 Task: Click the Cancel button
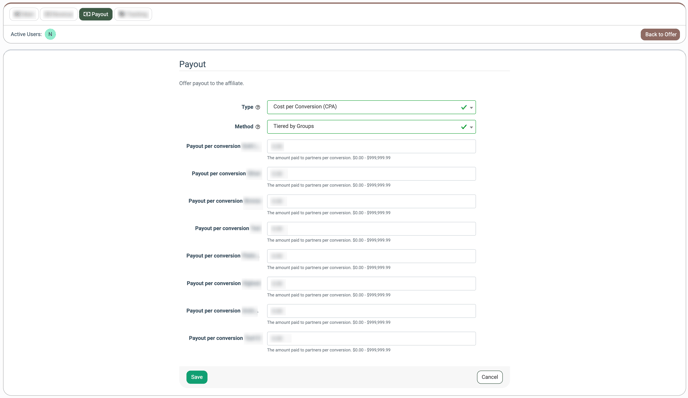pyautogui.click(x=490, y=377)
